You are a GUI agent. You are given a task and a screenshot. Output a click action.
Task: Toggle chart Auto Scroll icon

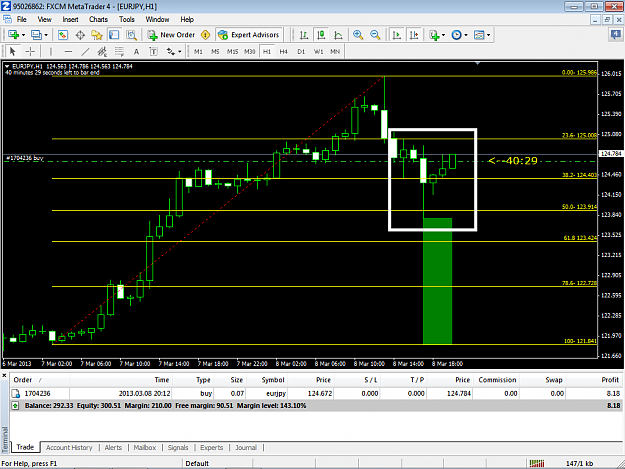pyautogui.click(x=396, y=35)
